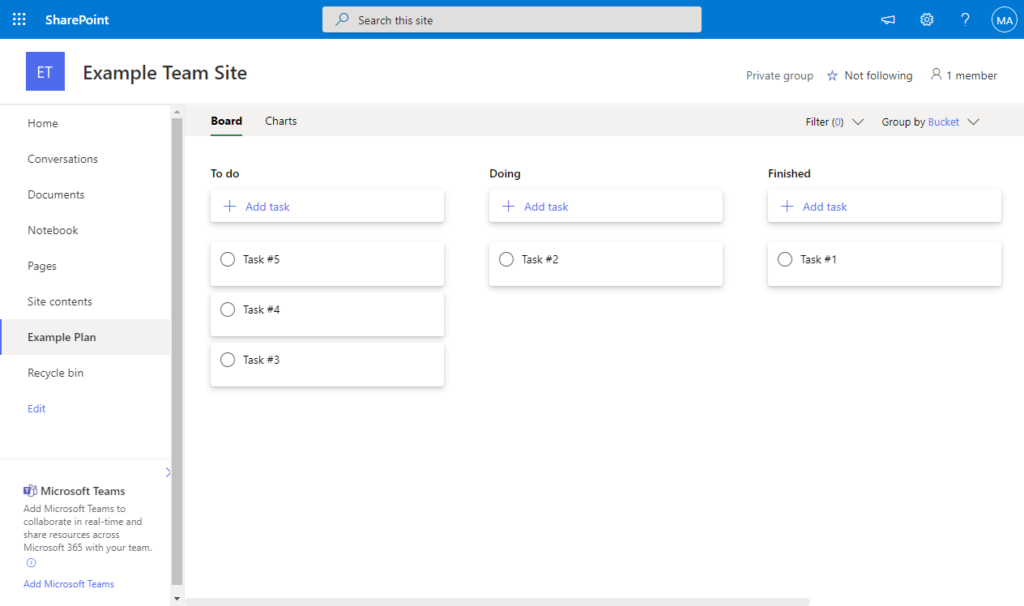This screenshot has height=606, width=1024.
Task: Click the Microsoft Teams heading text
Action: 83,491
